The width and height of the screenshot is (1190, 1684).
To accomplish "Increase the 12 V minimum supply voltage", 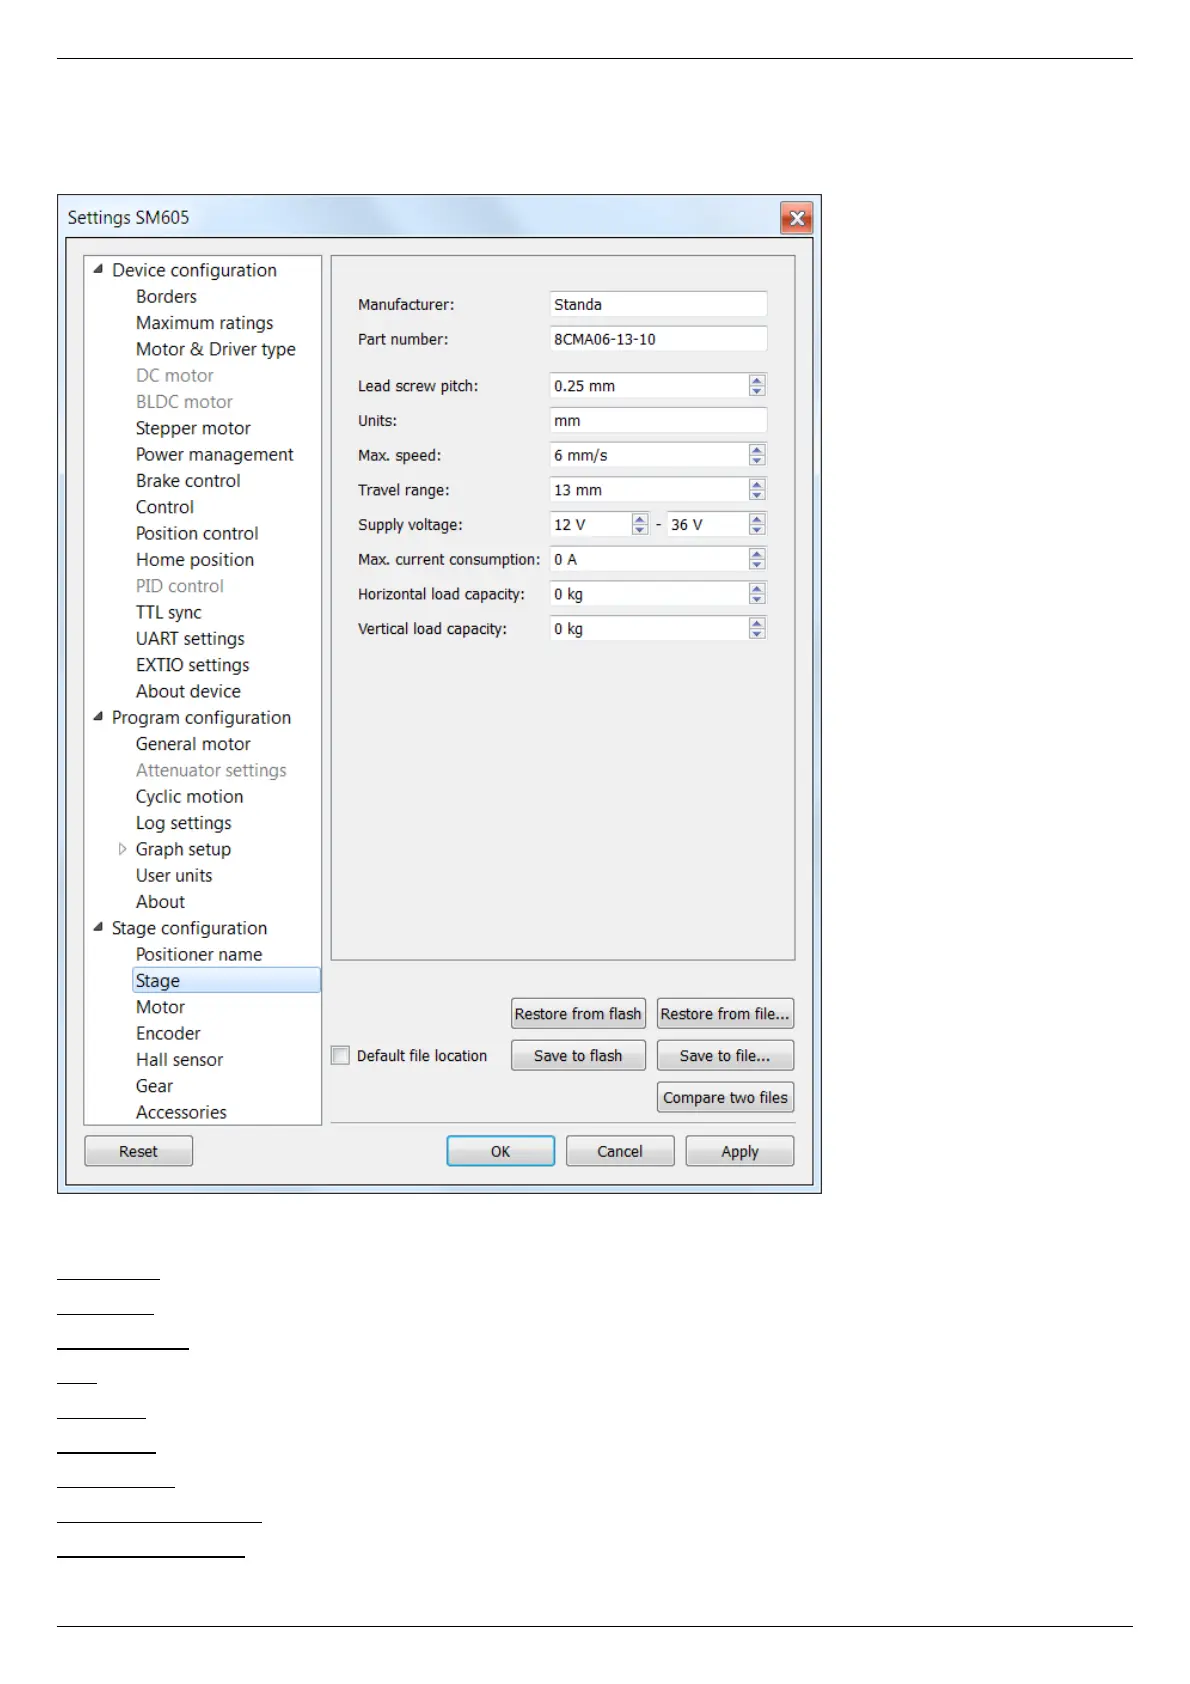I will pos(640,519).
